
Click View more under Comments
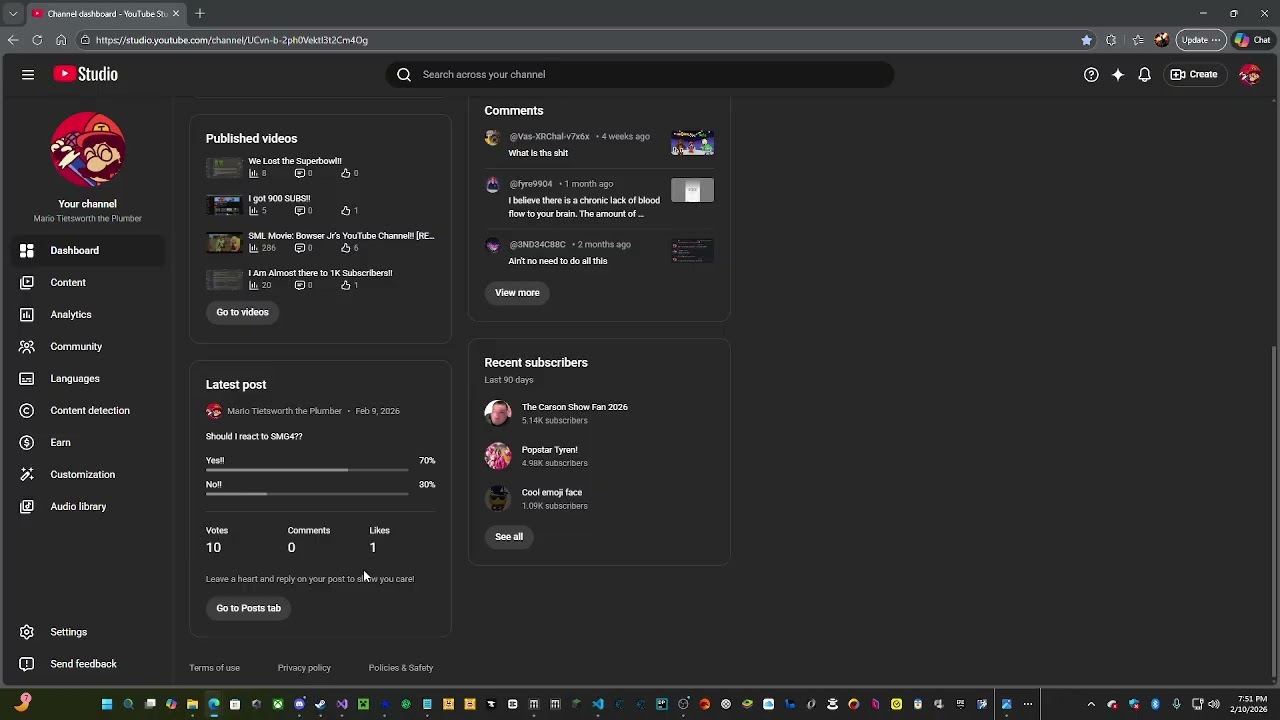(517, 292)
